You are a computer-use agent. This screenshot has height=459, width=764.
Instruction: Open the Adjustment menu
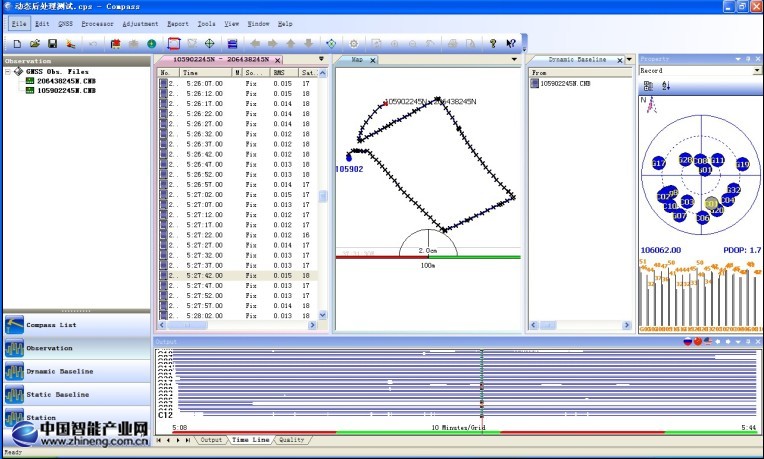139,23
